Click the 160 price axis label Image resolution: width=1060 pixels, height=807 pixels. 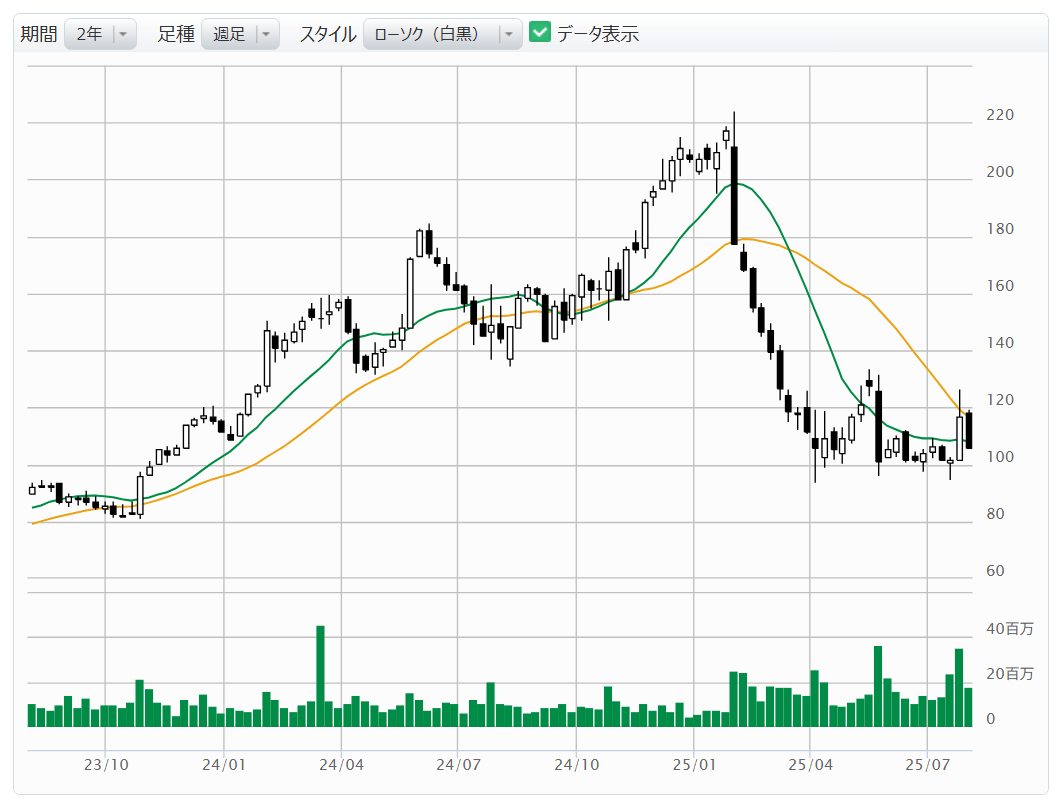coord(1000,286)
